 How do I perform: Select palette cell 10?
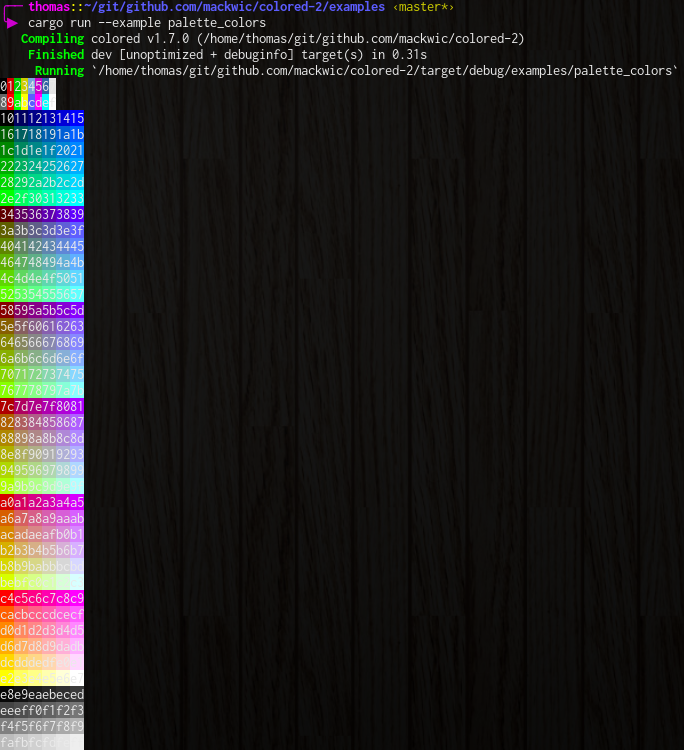pyautogui.click(x=7, y=118)
